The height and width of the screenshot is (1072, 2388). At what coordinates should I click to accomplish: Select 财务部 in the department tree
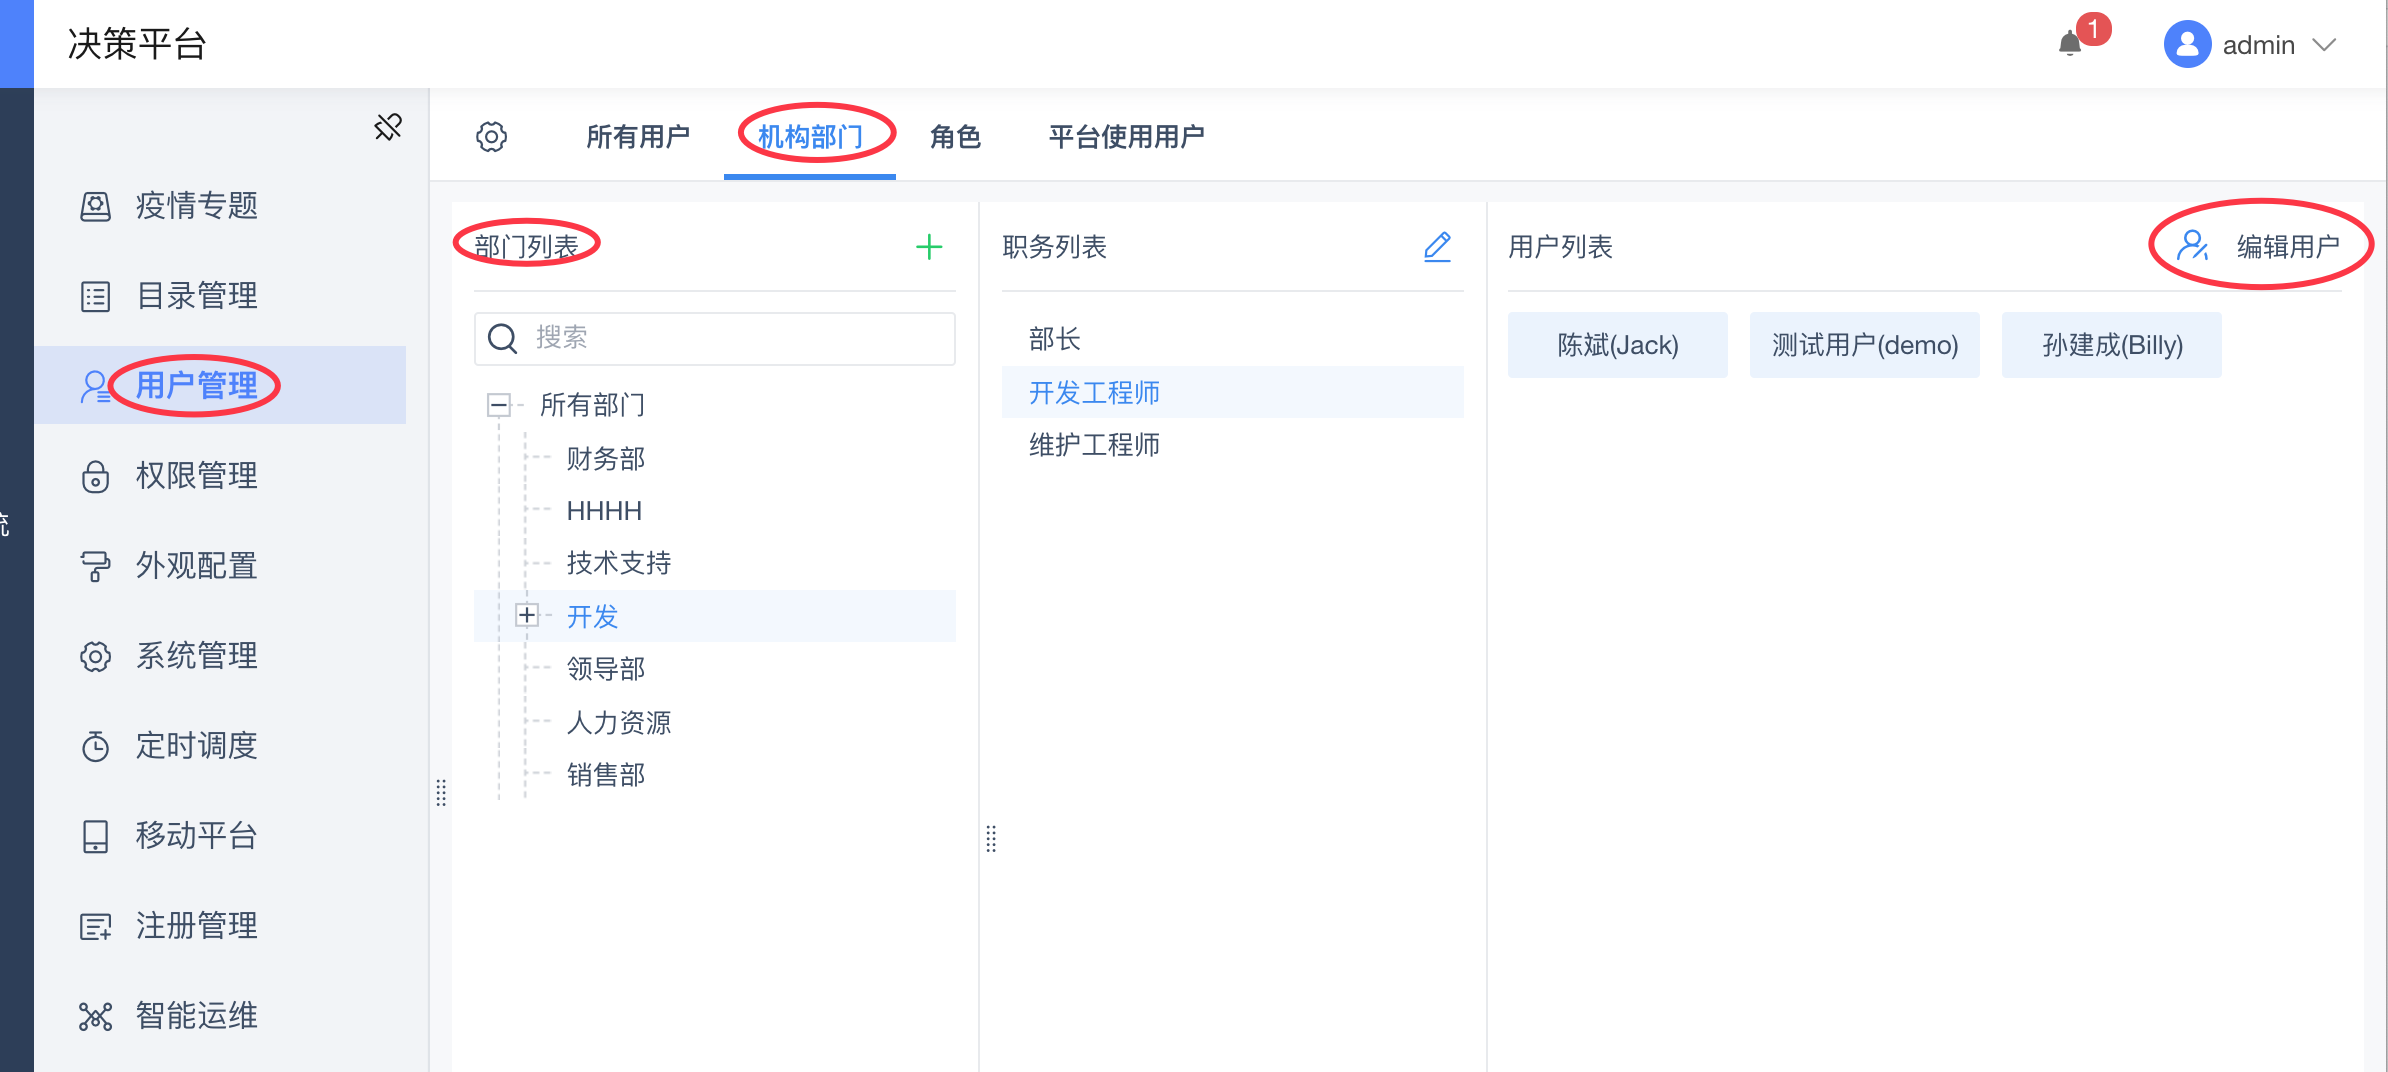pos(606,459)
